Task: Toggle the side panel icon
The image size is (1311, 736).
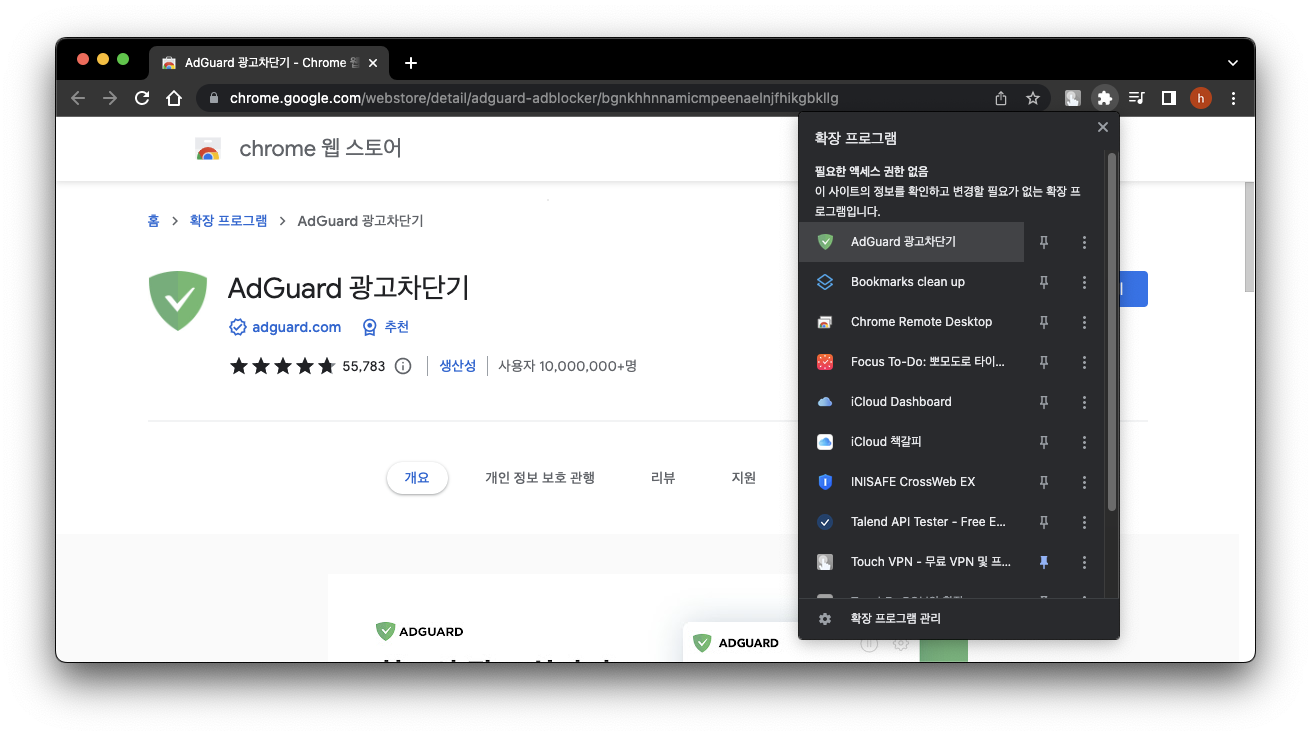Action: [x=1168, y=98]
